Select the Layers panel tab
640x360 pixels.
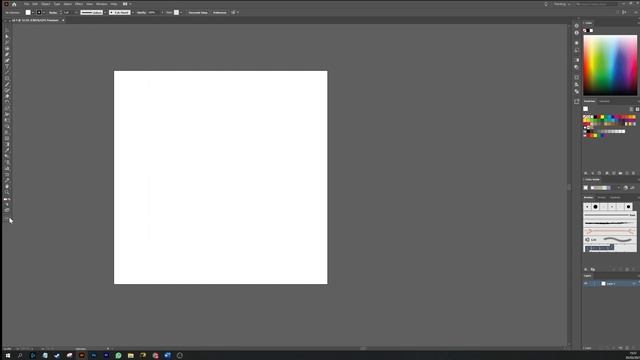pos(588,276)
